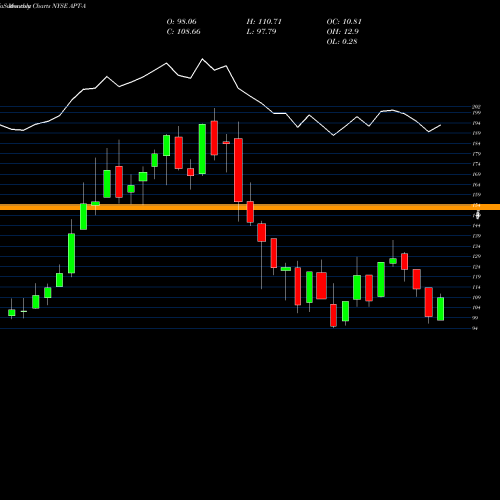The height and width of the screenshot is (500, 500).
Task: Click the low price value L: 97.79
Action: (x=261, y=32)
